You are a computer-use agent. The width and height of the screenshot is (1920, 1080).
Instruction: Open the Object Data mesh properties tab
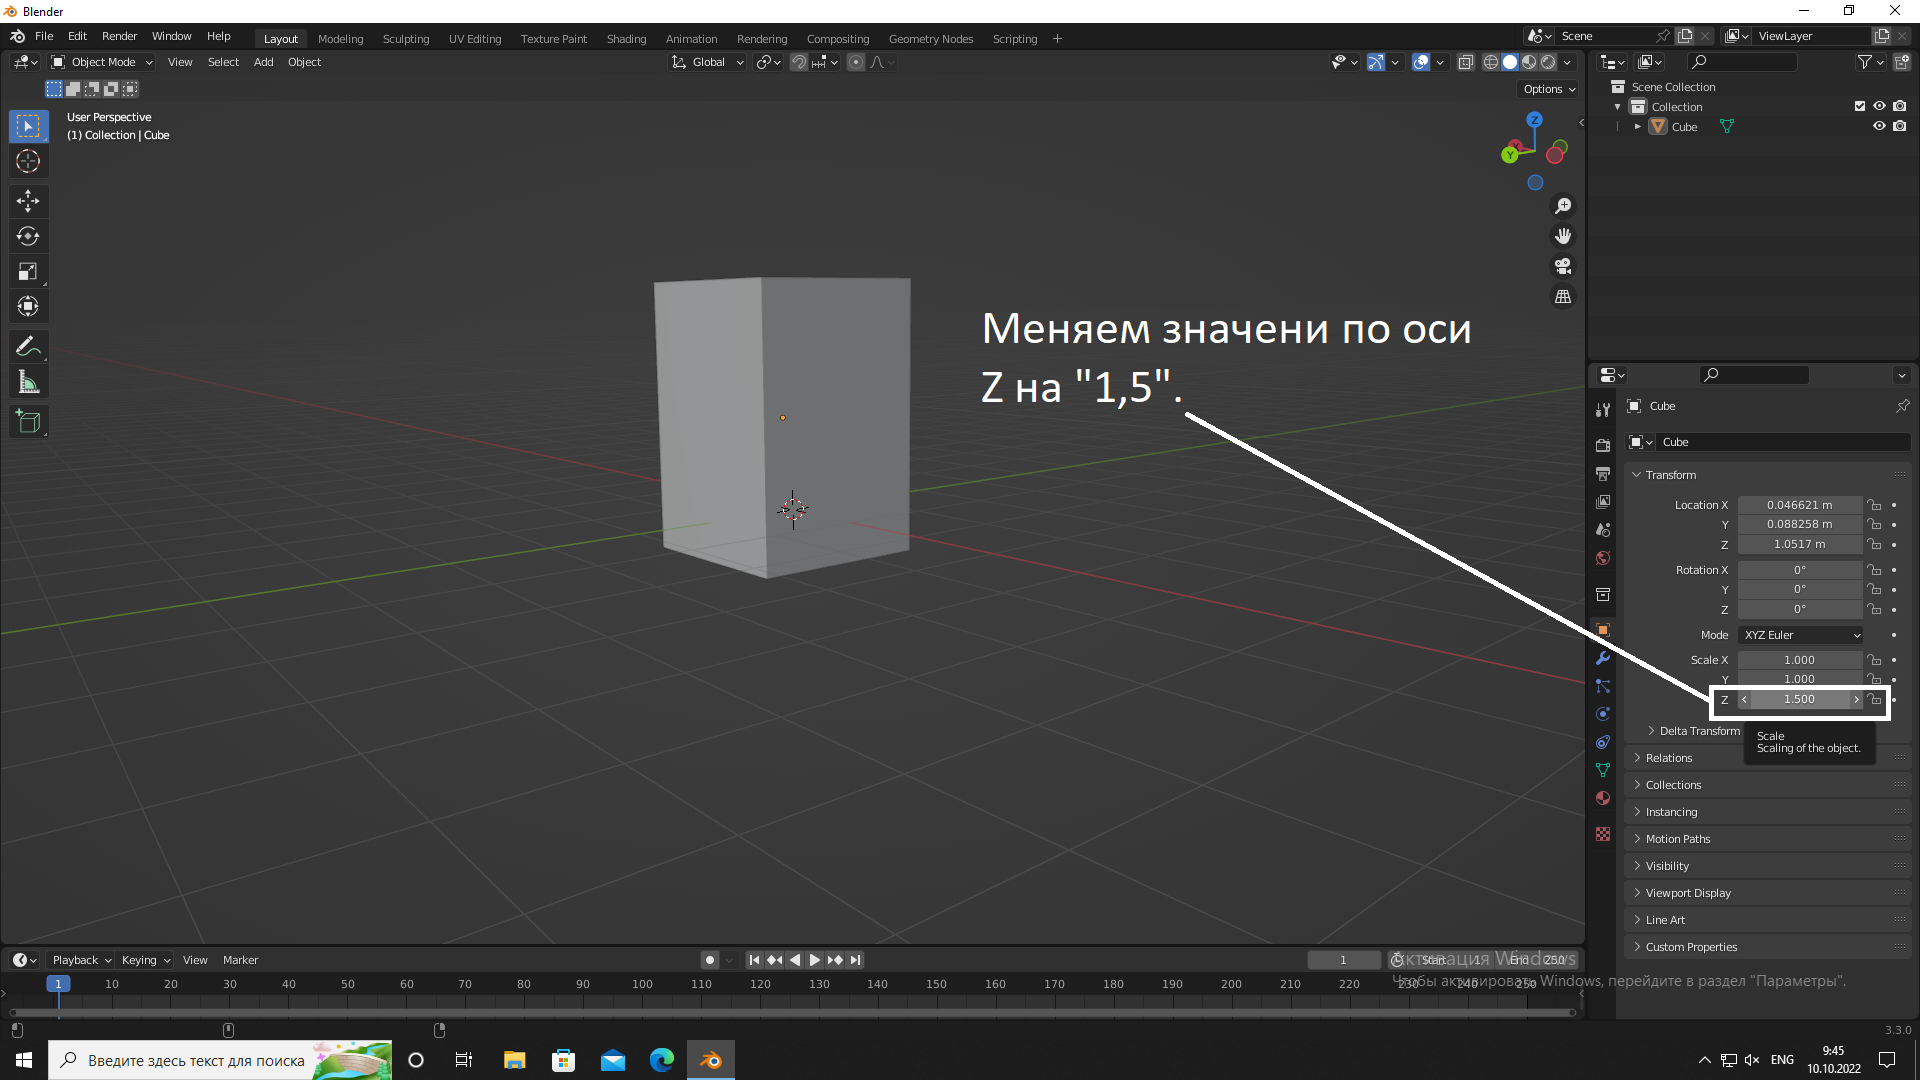click(1603, 770)
